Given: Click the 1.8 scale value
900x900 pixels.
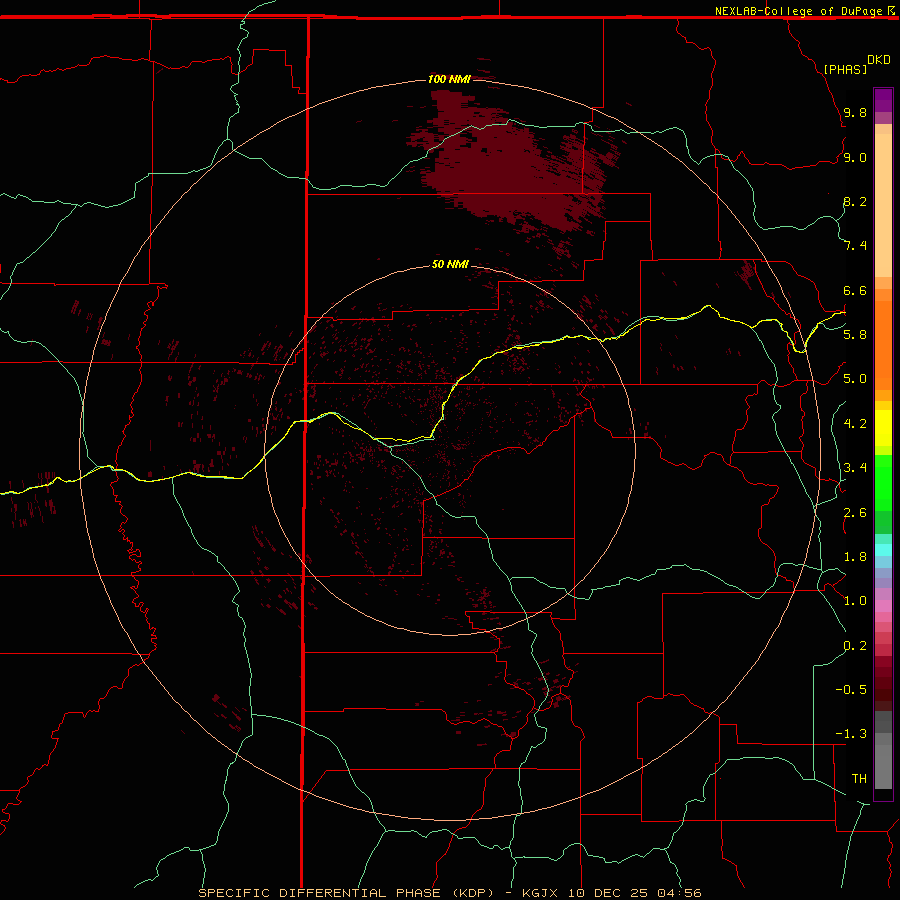Looking at the screenshot, I should click(x=855, y=557).
